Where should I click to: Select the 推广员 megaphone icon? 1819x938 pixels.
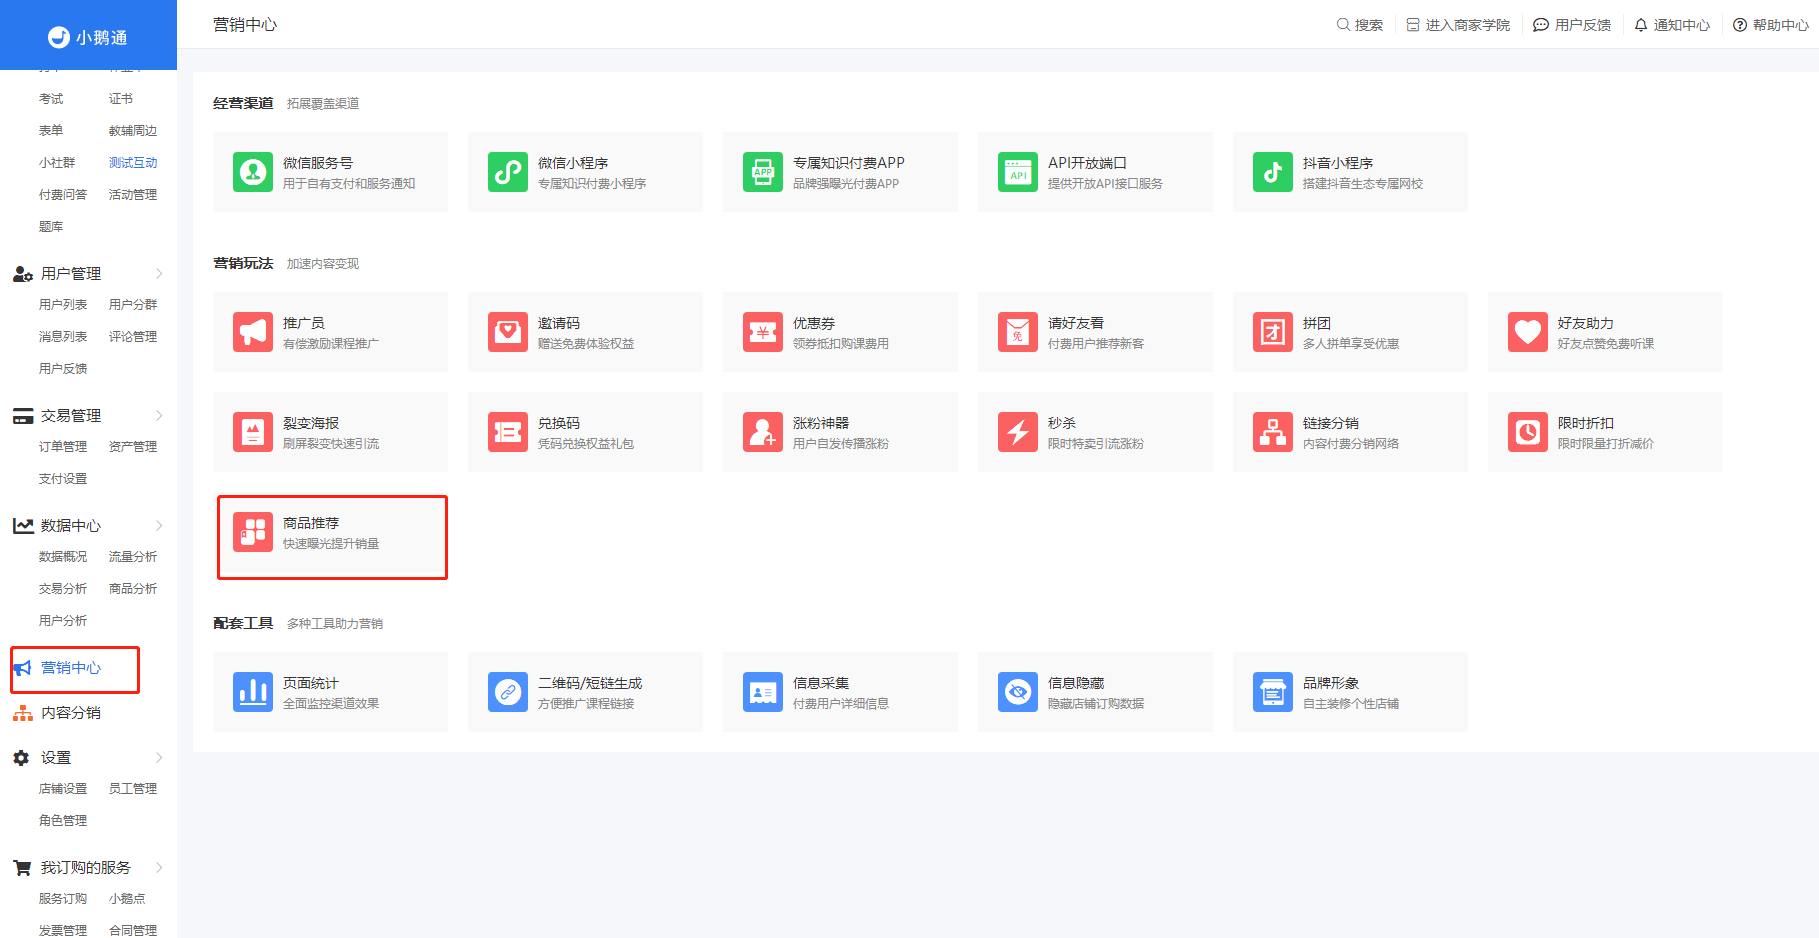coord(253,332)
